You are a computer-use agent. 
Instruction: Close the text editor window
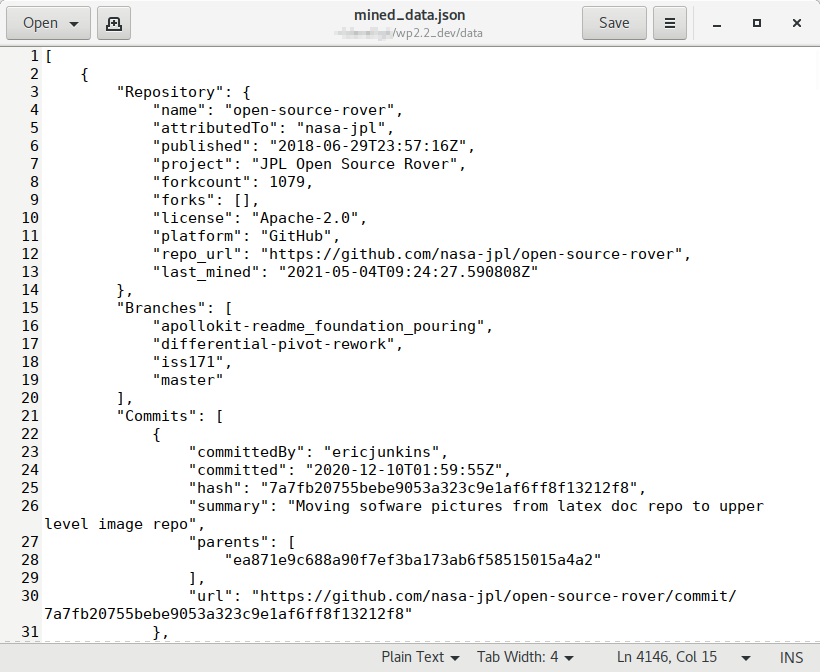(796, 23)
